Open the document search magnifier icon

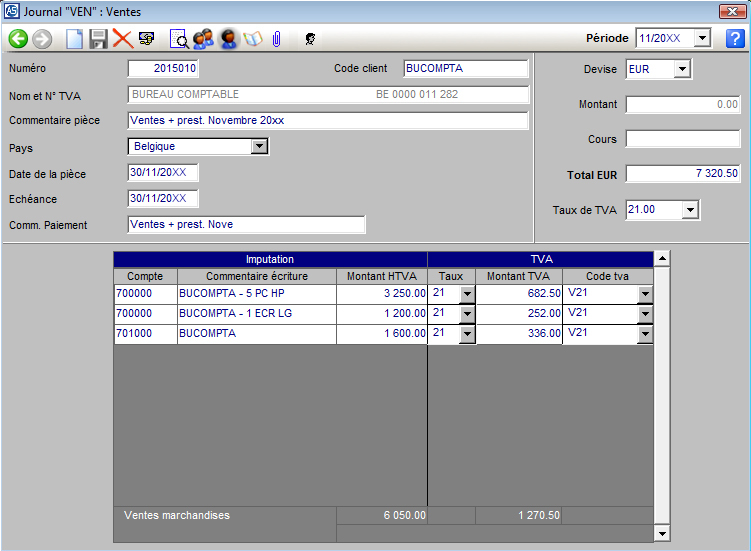(179, 39)
